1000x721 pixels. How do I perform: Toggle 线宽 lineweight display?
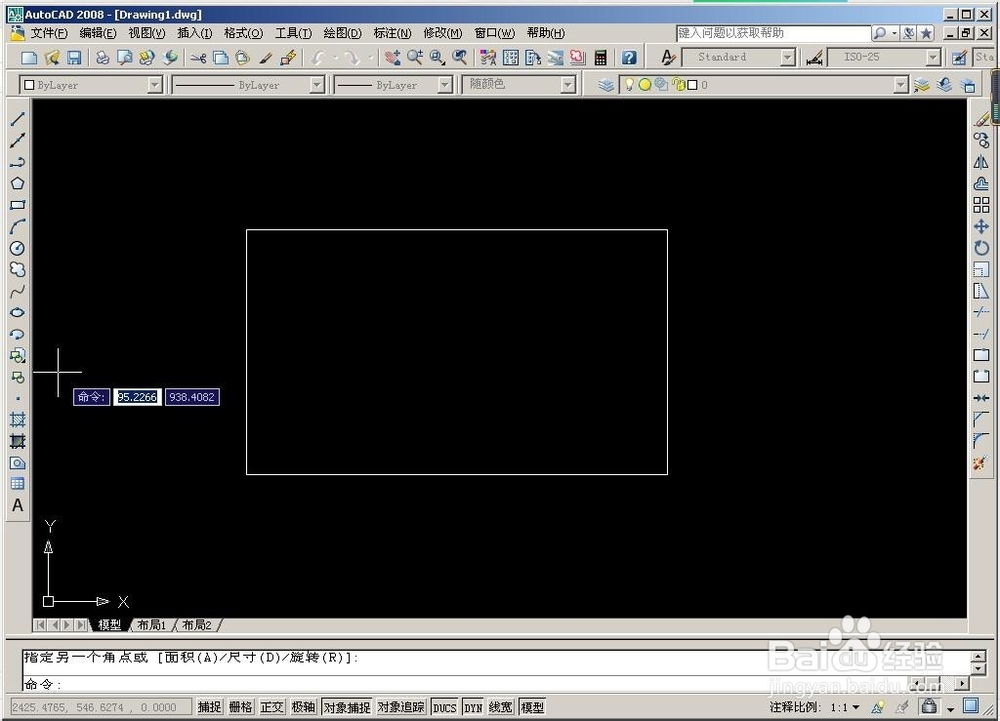coord(501,707)
